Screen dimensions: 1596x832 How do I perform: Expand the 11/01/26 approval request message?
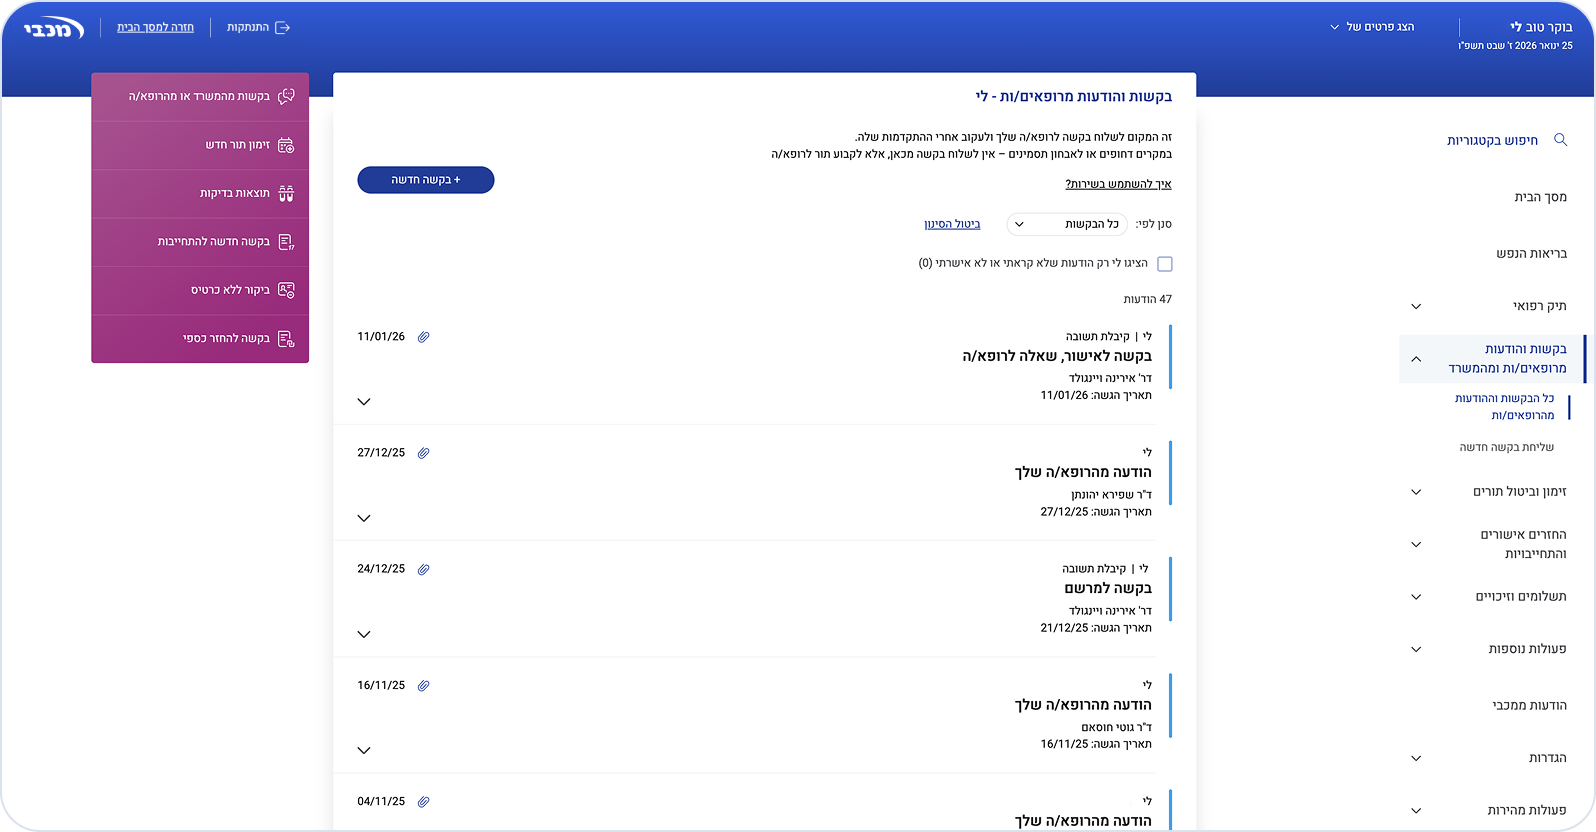coord(364,402)
